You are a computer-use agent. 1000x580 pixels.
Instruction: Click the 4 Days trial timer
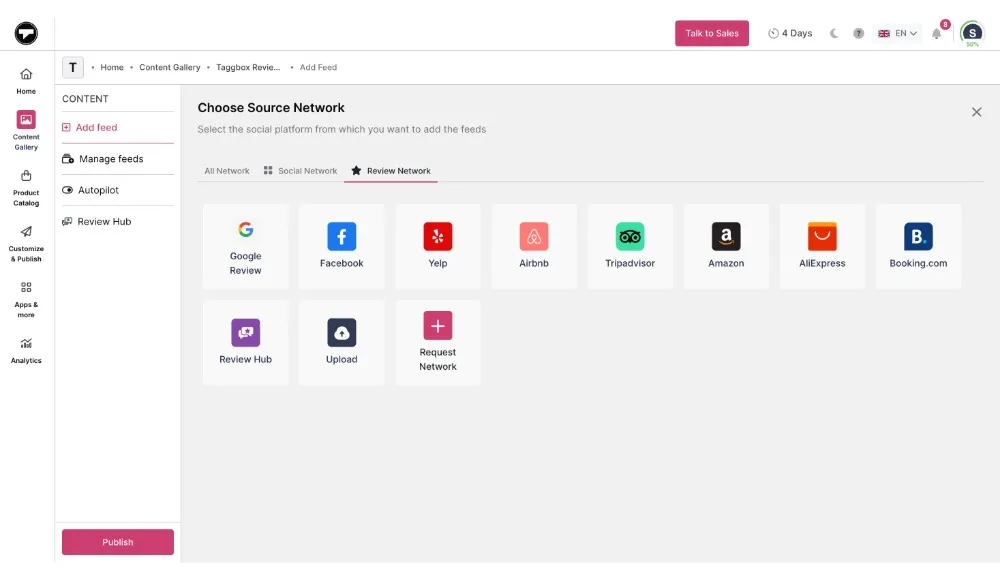click(x=790, y=33)
